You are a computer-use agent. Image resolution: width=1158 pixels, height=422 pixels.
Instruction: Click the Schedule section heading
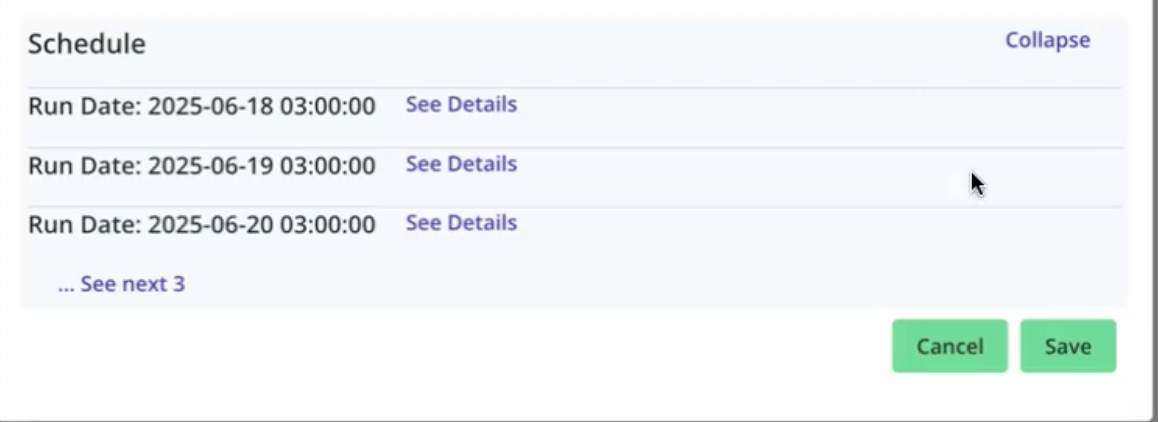click(x=87, y=44)
